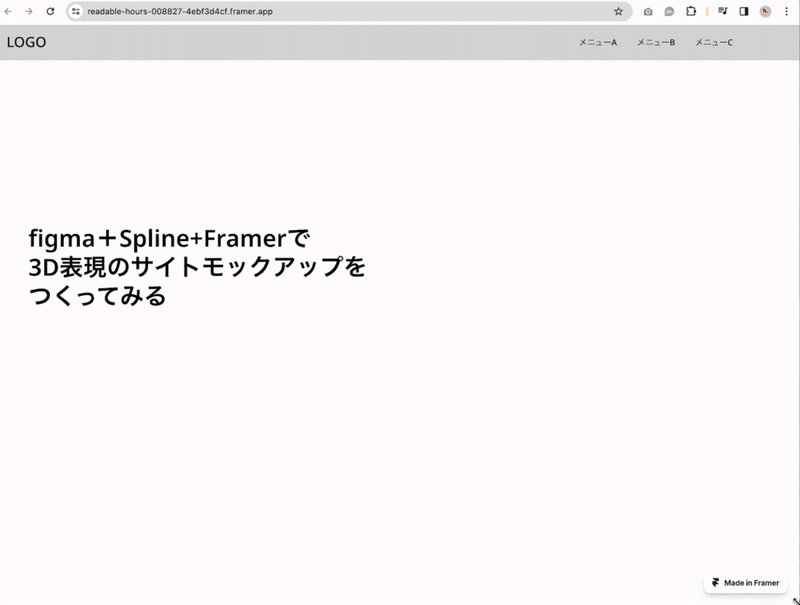Click the Made in Framer badge
The width and height of the screenshot is (800, 605).
pyautogui.click(x=745, y=583)
